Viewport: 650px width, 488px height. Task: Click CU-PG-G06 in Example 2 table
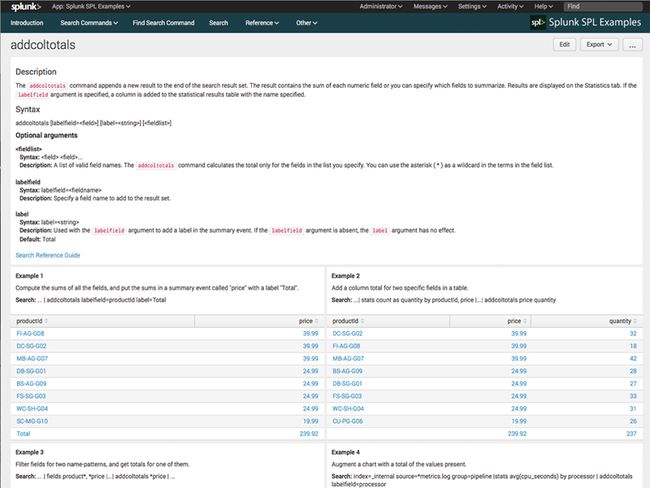point(347,421)
